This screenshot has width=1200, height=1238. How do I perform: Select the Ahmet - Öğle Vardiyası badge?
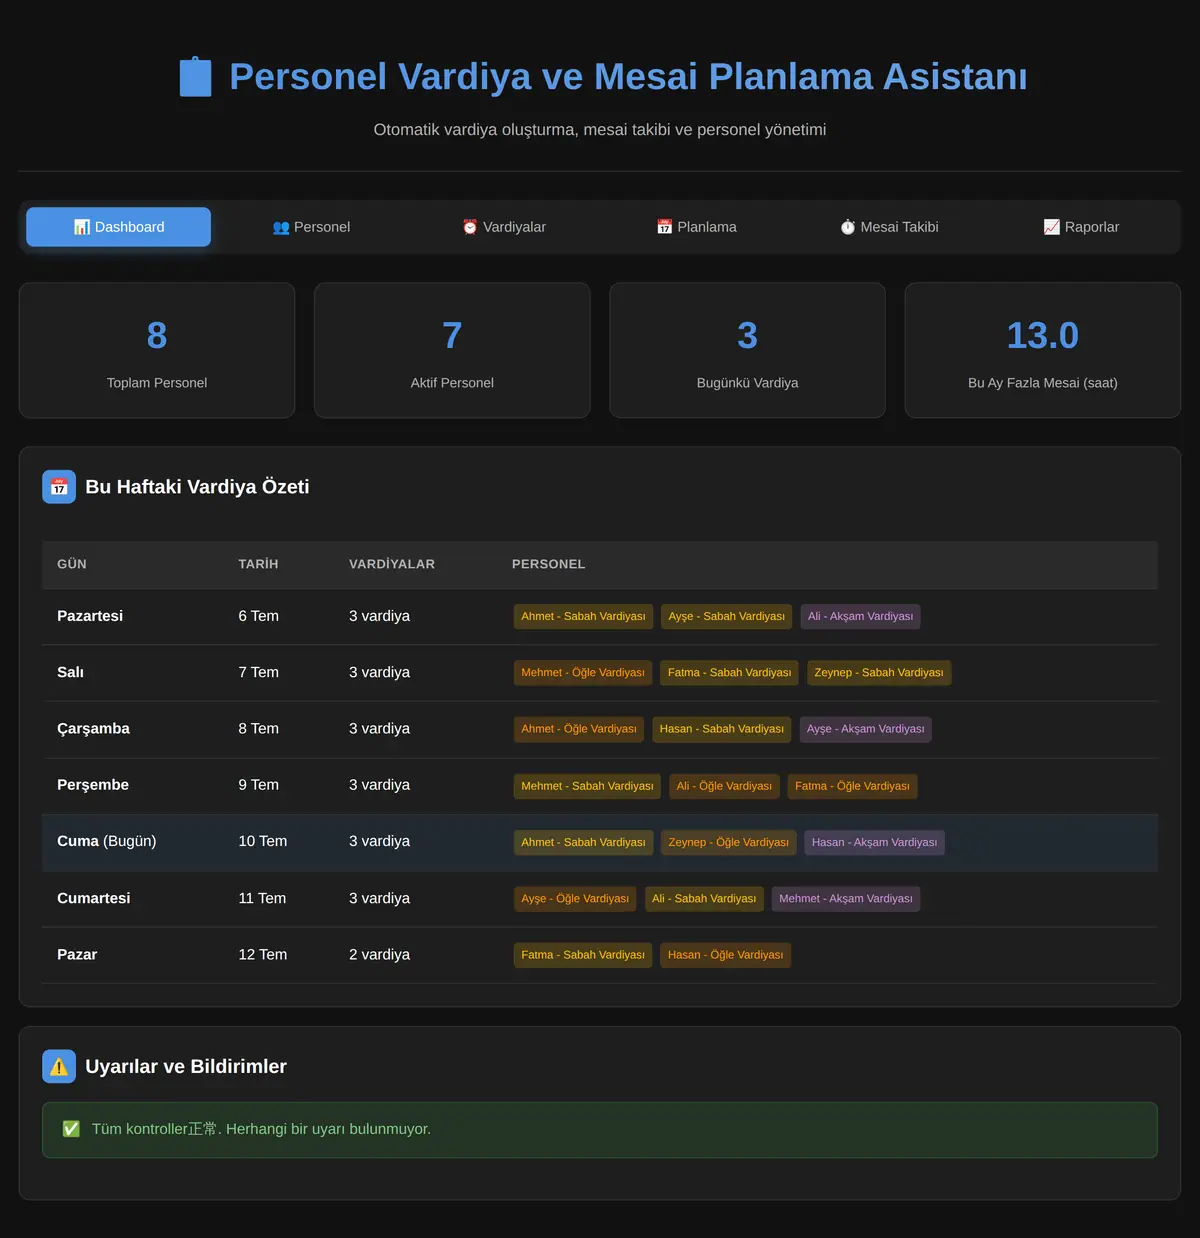(x=579, y=729)
